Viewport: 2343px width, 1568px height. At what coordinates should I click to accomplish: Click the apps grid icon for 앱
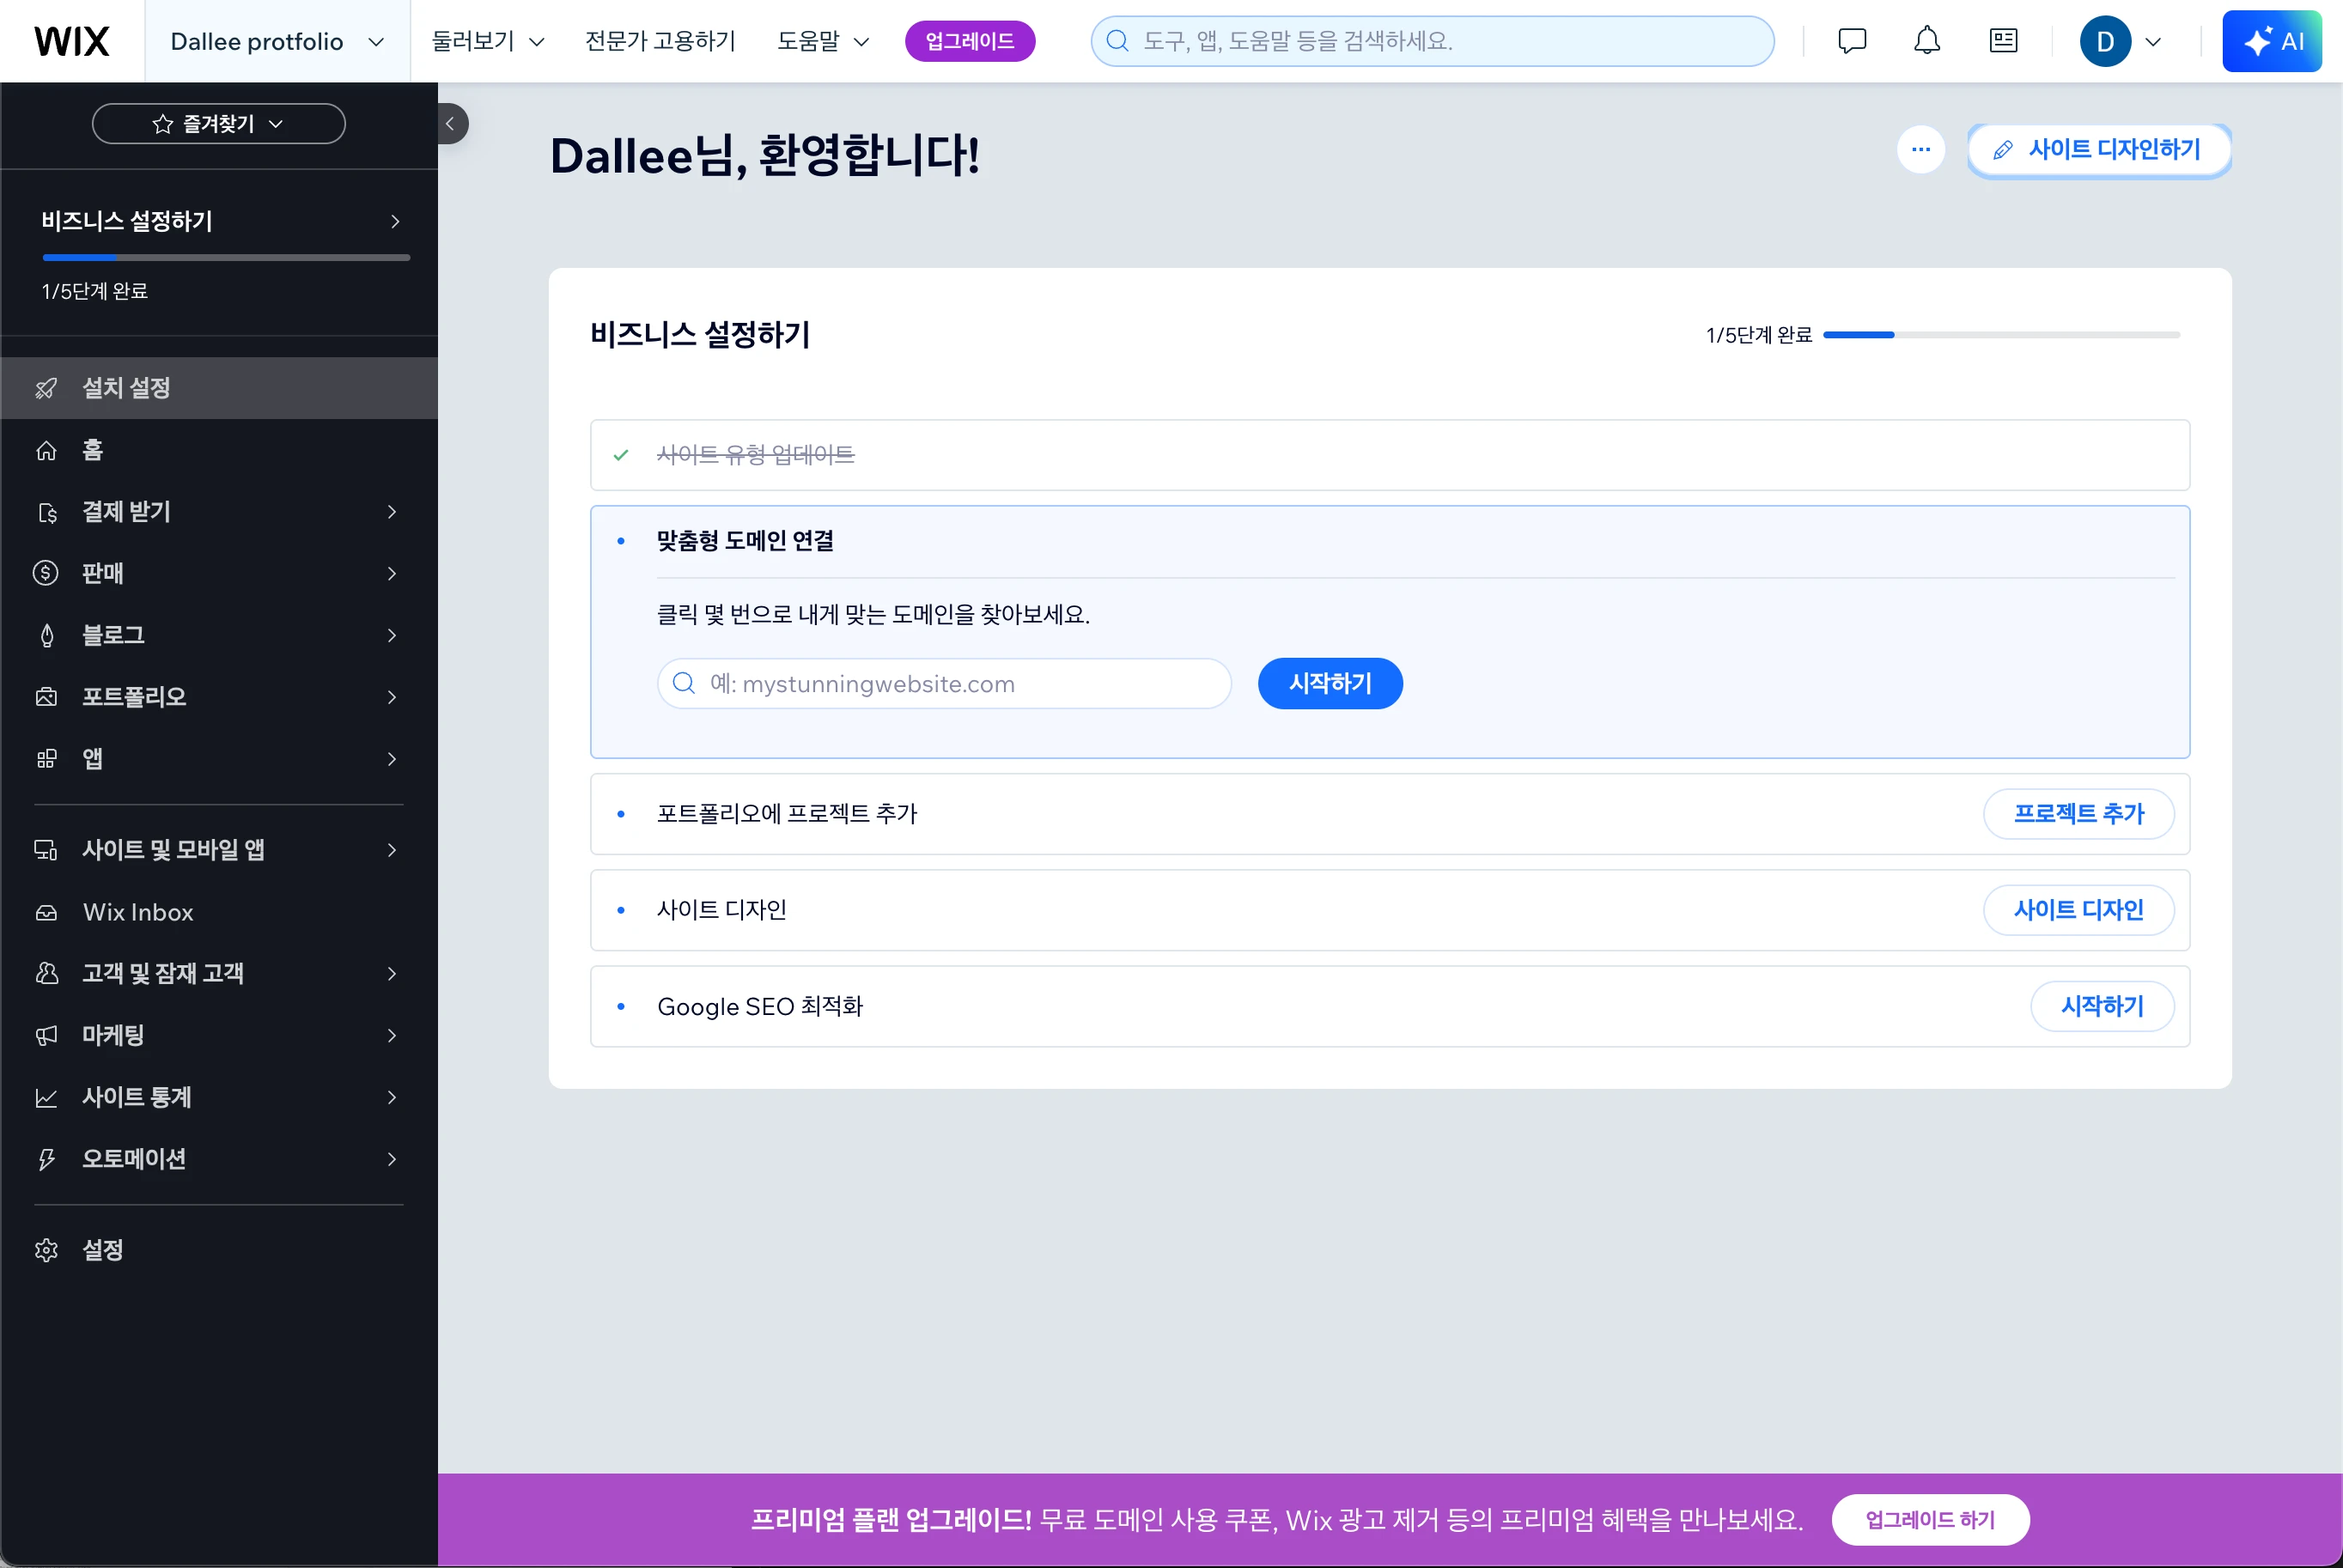pos(46,759)
